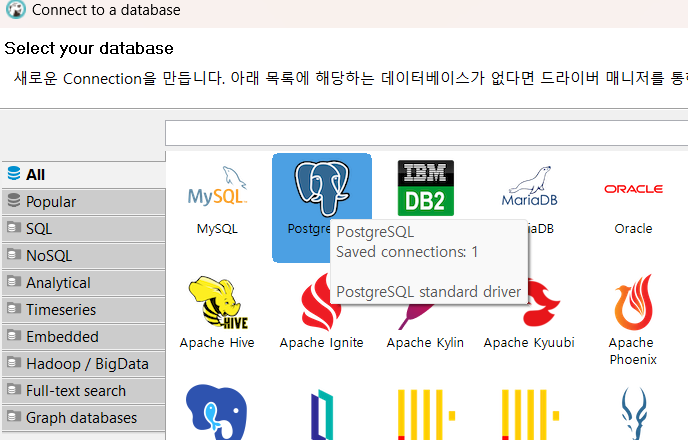Select the Apache Ignite flame icon
The image size is (688, 440).
click(x=321, y=302)
